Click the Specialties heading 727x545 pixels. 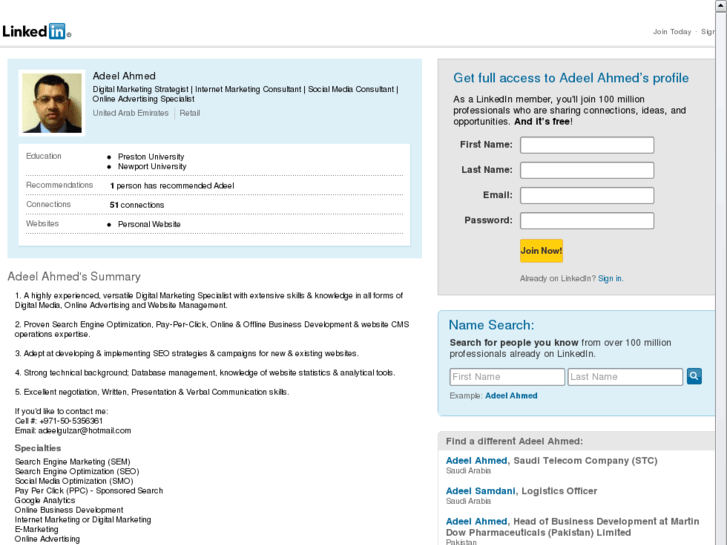pos(38,448)
